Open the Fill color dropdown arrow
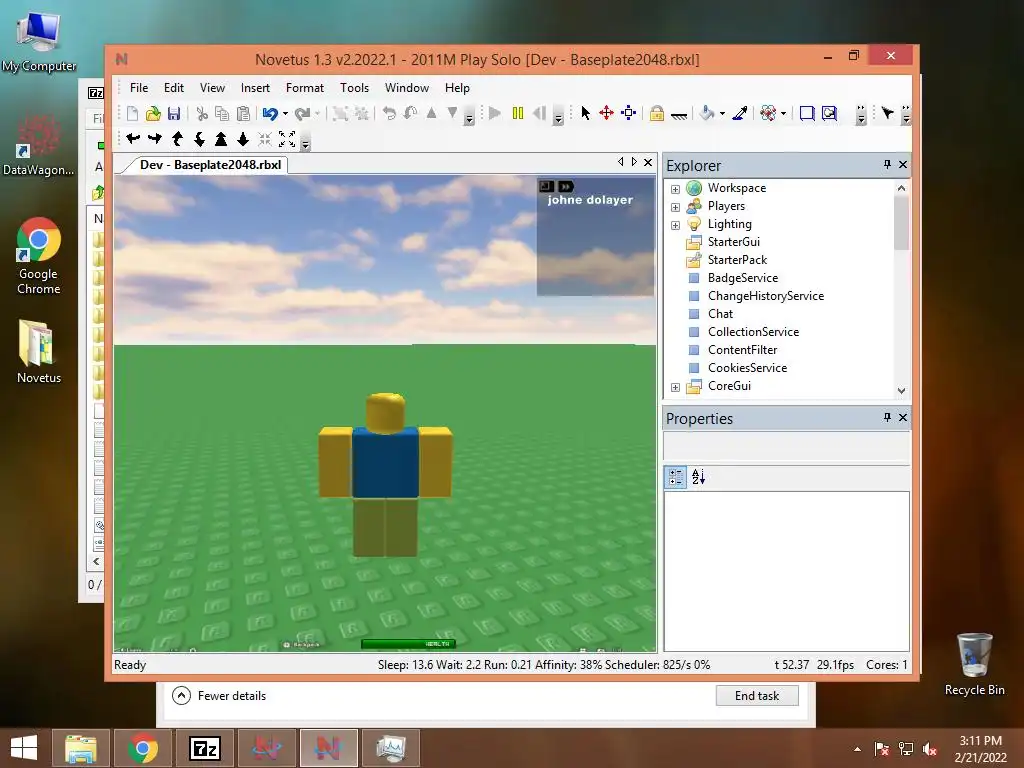The height and width of the screenshot is (768, 1024). (x=722, y=114)
